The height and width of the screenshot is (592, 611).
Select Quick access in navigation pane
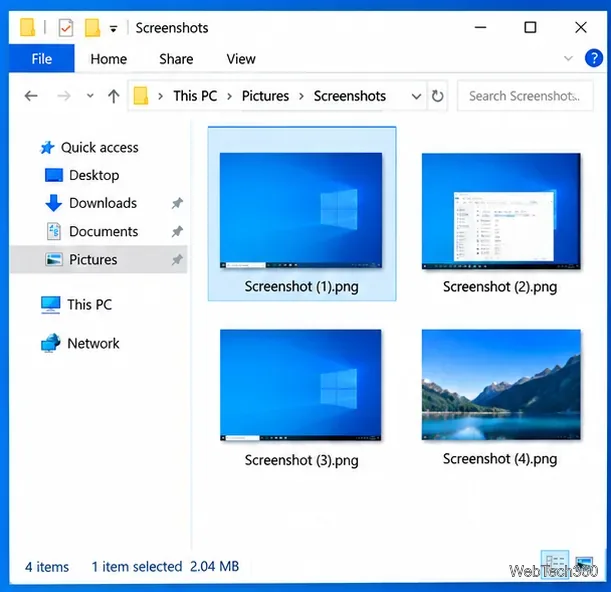click(x=100, y=148)
